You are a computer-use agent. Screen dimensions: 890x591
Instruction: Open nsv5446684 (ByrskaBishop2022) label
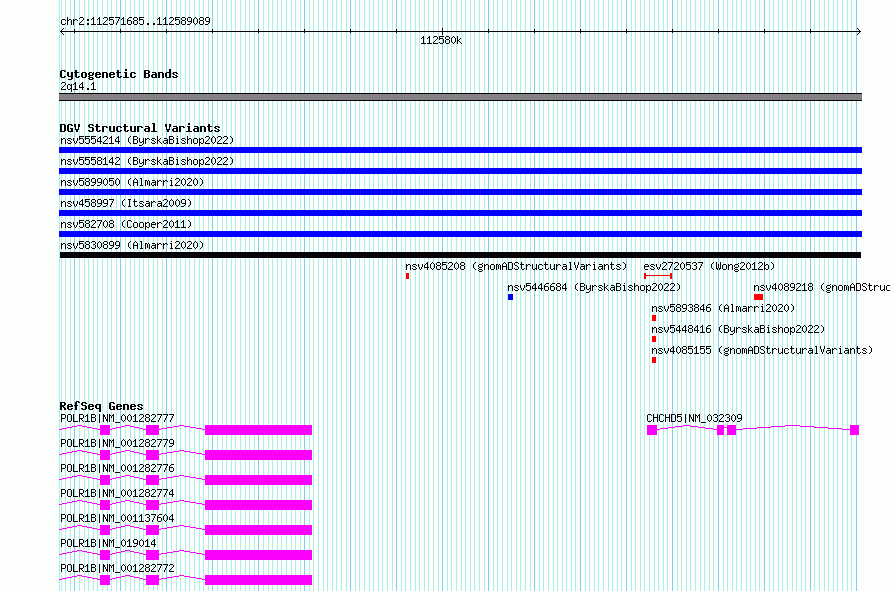click(x=594, y=287)
